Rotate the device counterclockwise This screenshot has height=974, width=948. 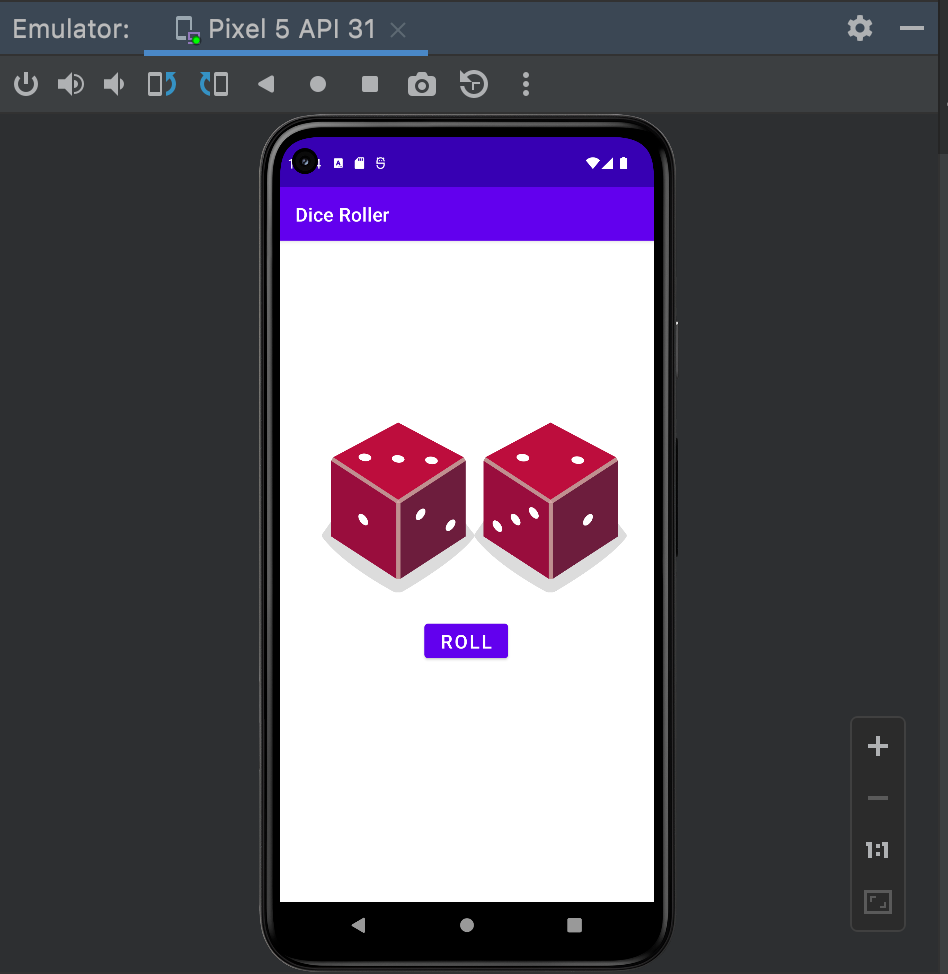tap(161, 84)
